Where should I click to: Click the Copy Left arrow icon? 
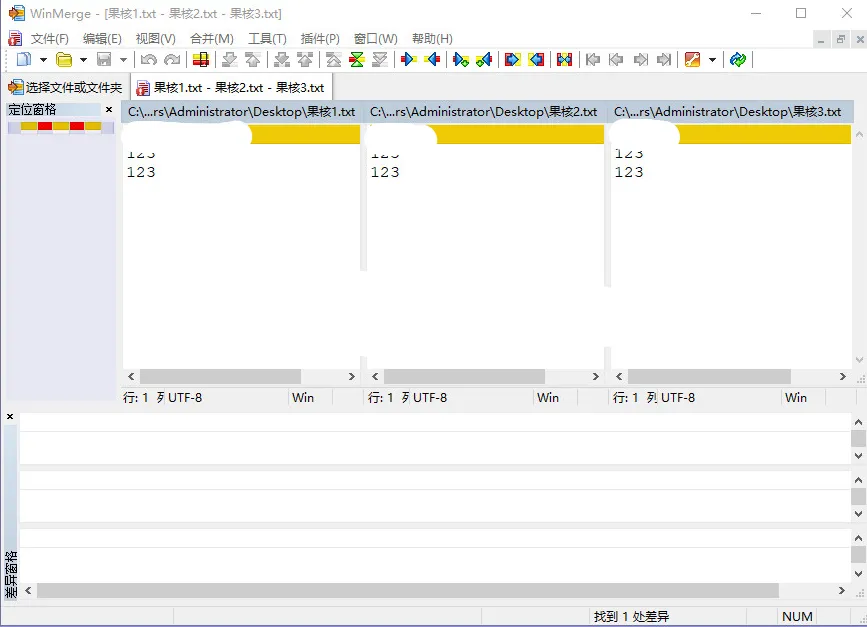pyautogui.click(x=432, y=60)
